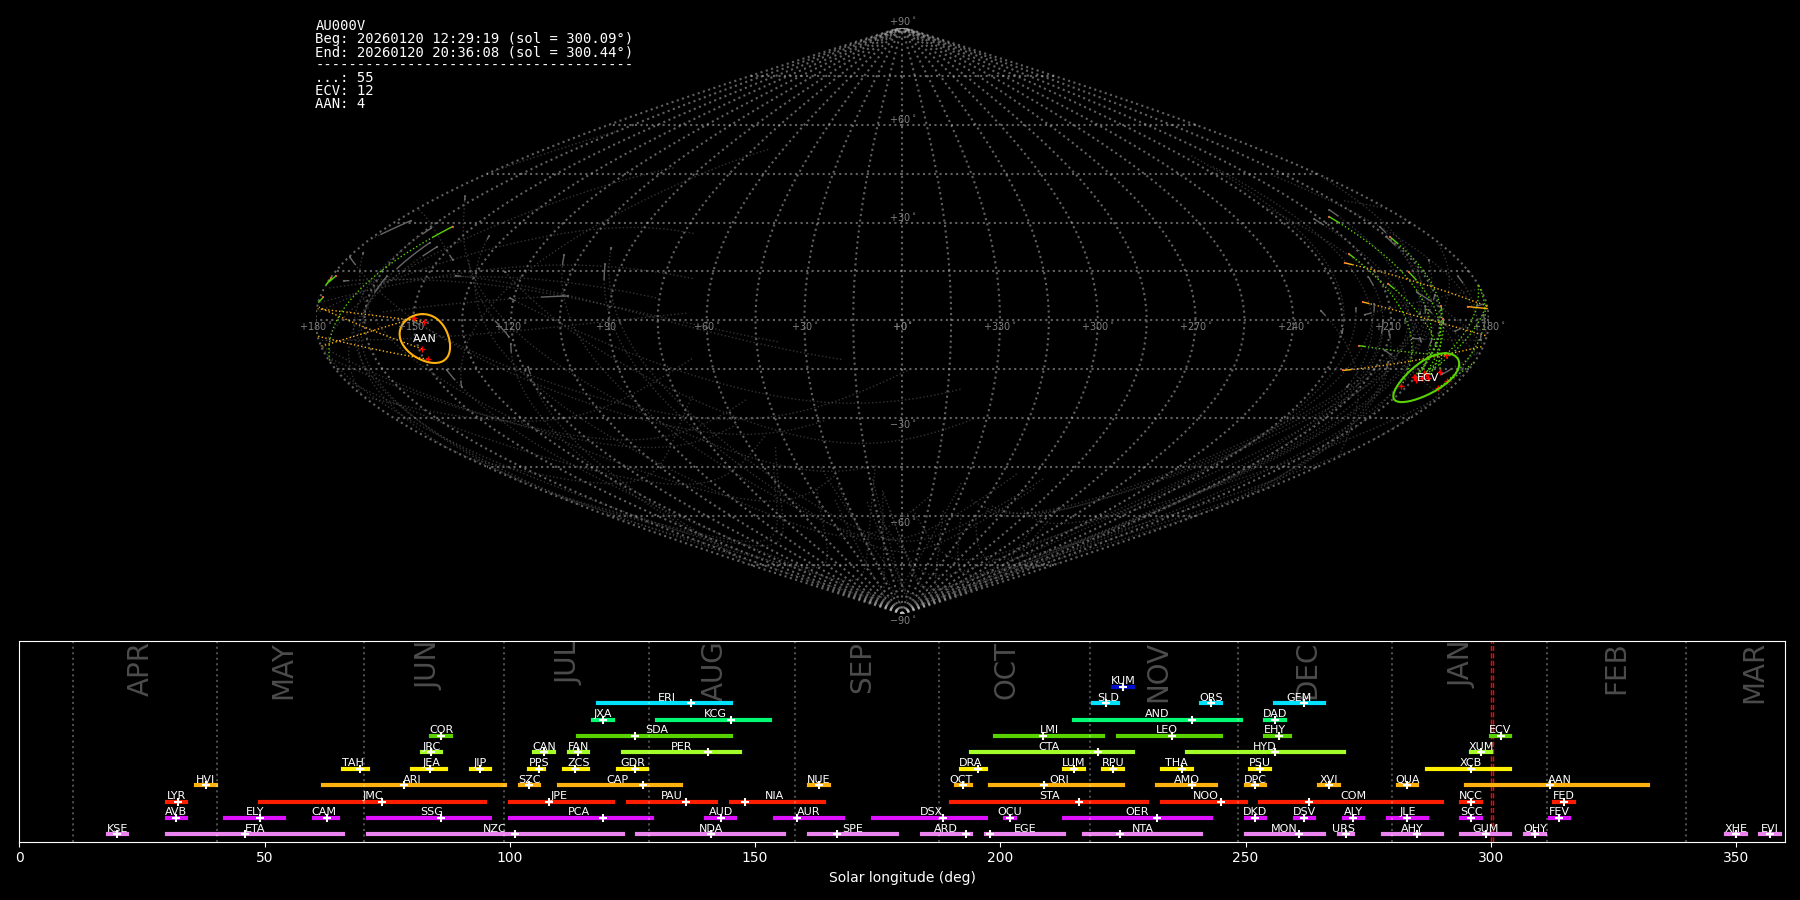Click the XCB shower activity bar
This screenshot has width=1800, height=900.
1468,769
